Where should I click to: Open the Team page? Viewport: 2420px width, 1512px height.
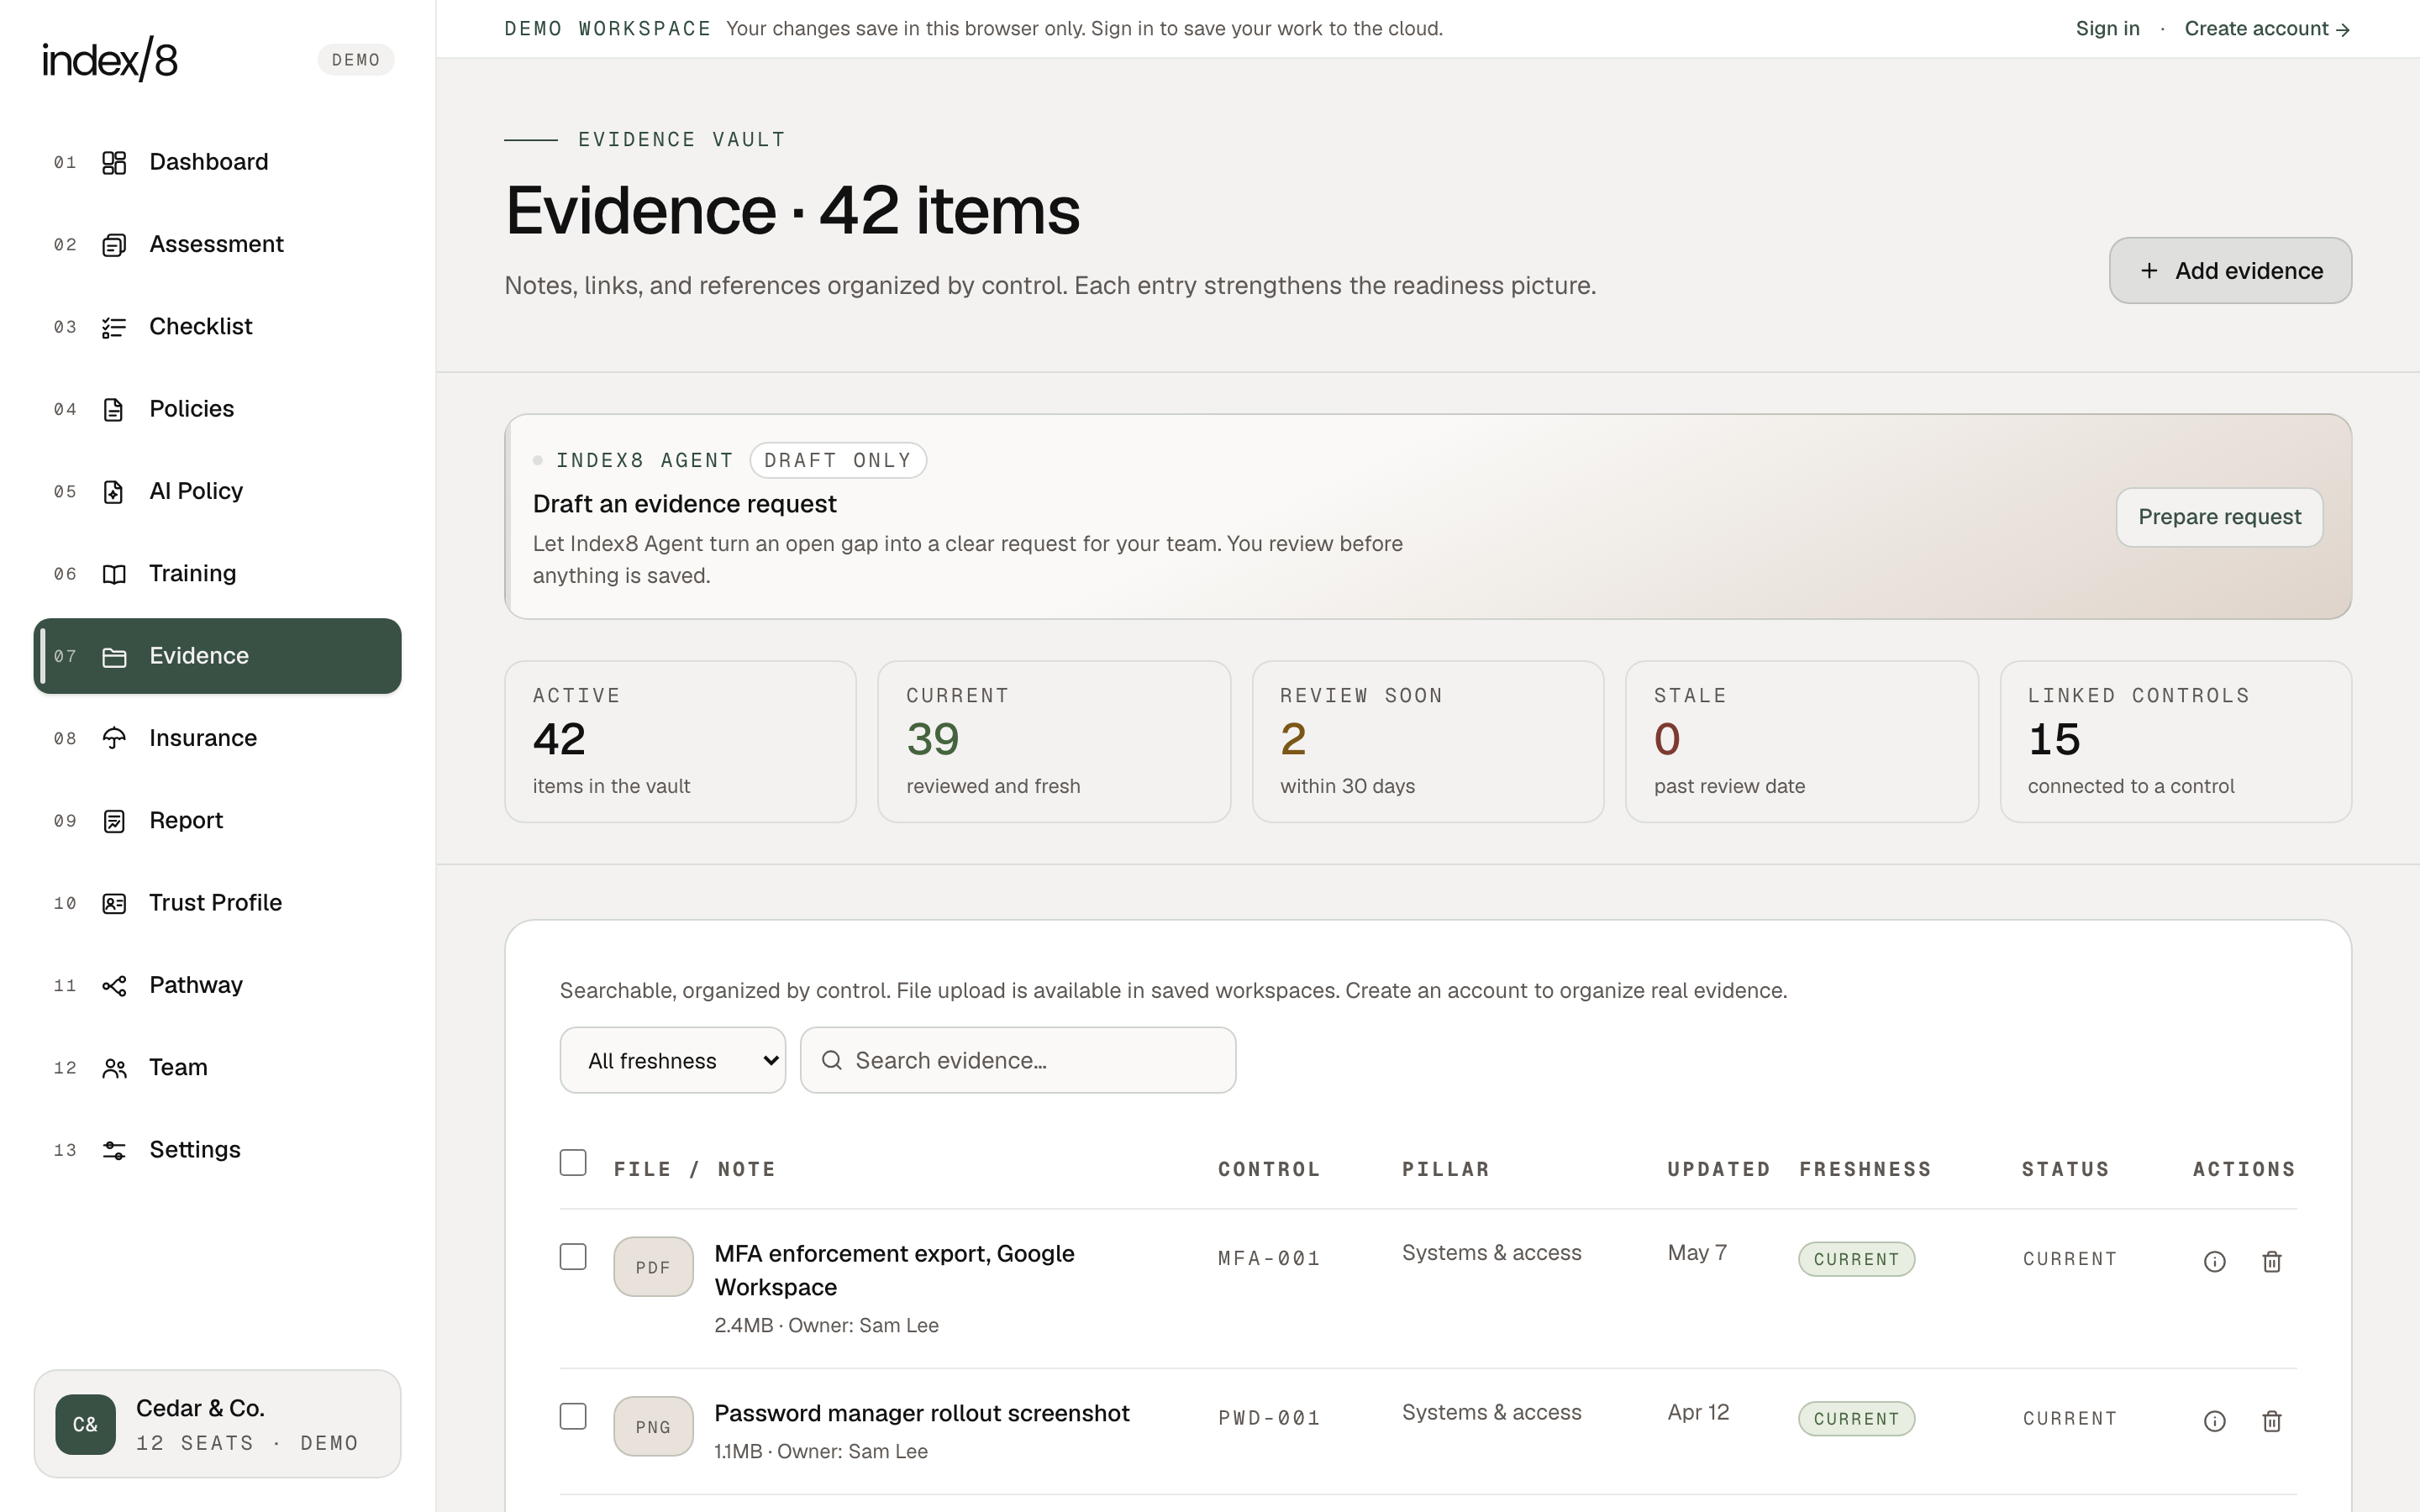217,1068
